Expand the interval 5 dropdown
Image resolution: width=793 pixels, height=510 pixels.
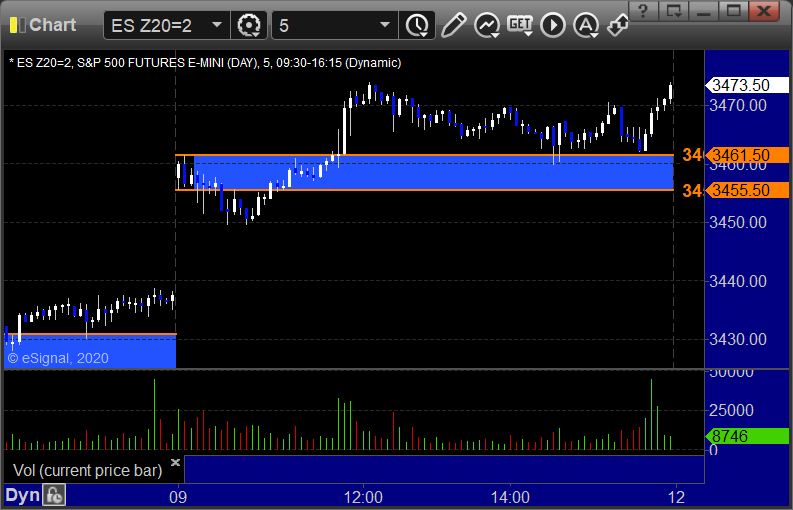384,25
